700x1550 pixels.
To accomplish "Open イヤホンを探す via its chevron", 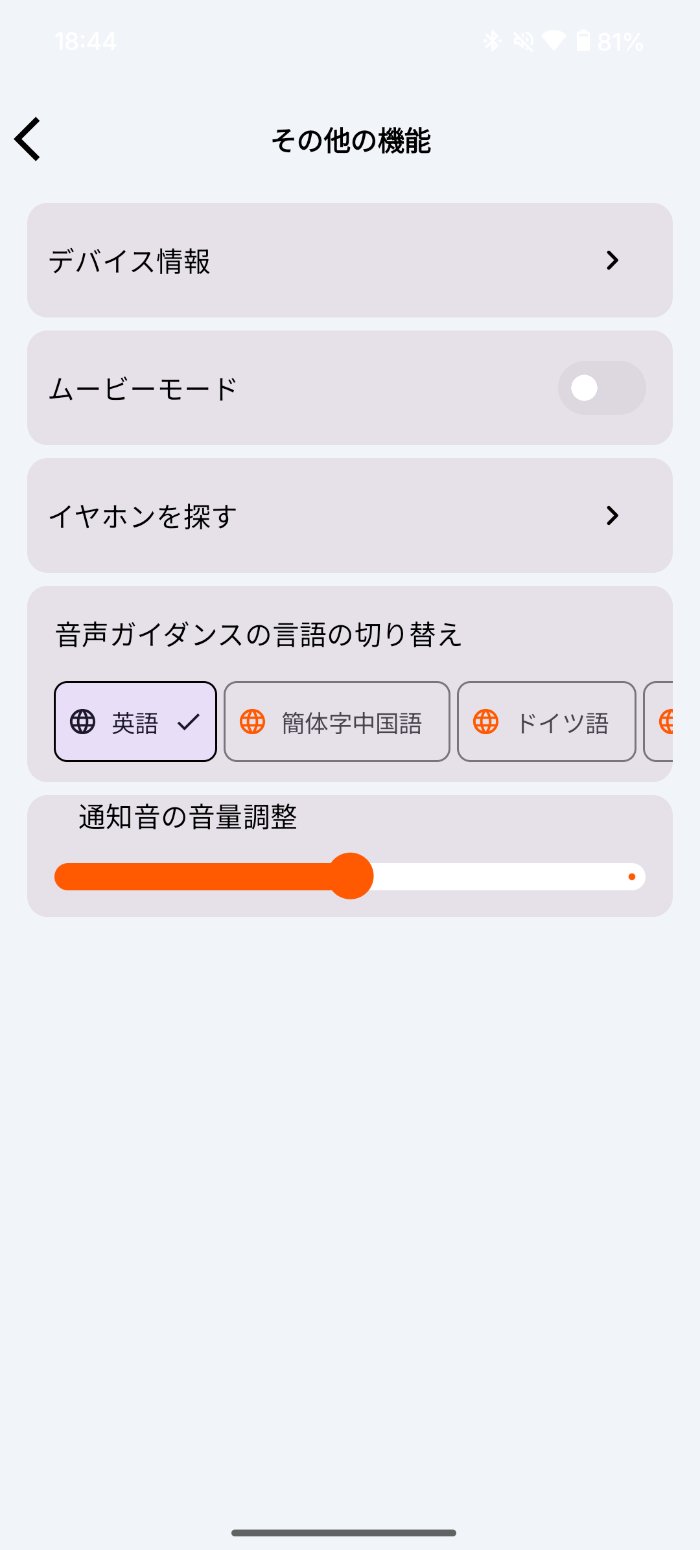I will [x=613, y=516].
